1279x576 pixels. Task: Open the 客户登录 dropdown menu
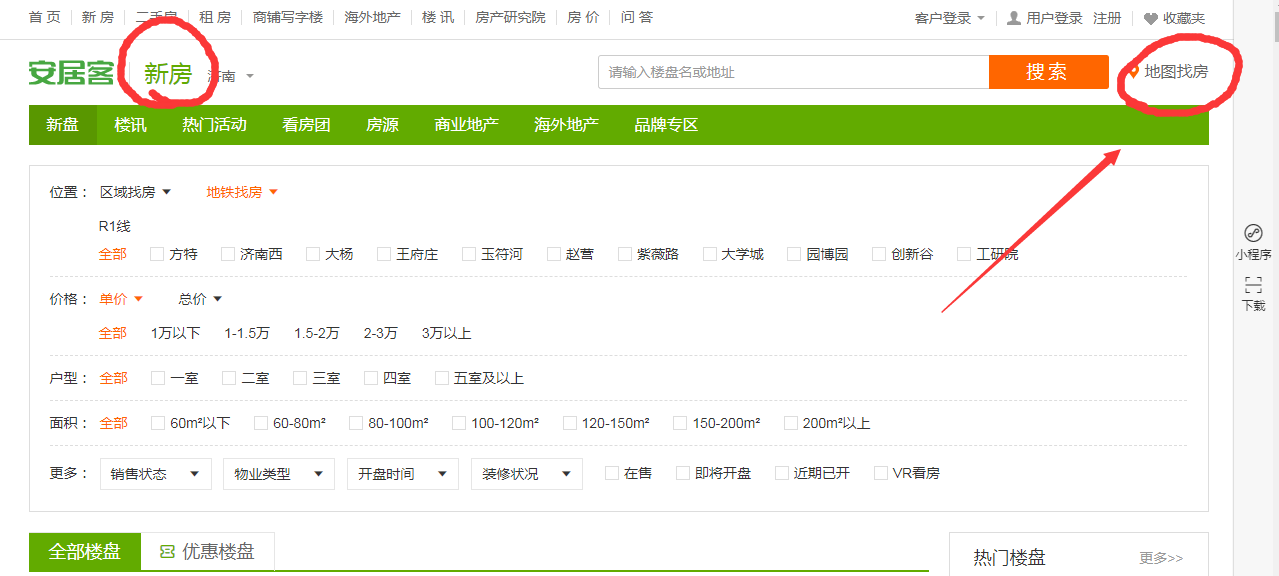point(950,18)
